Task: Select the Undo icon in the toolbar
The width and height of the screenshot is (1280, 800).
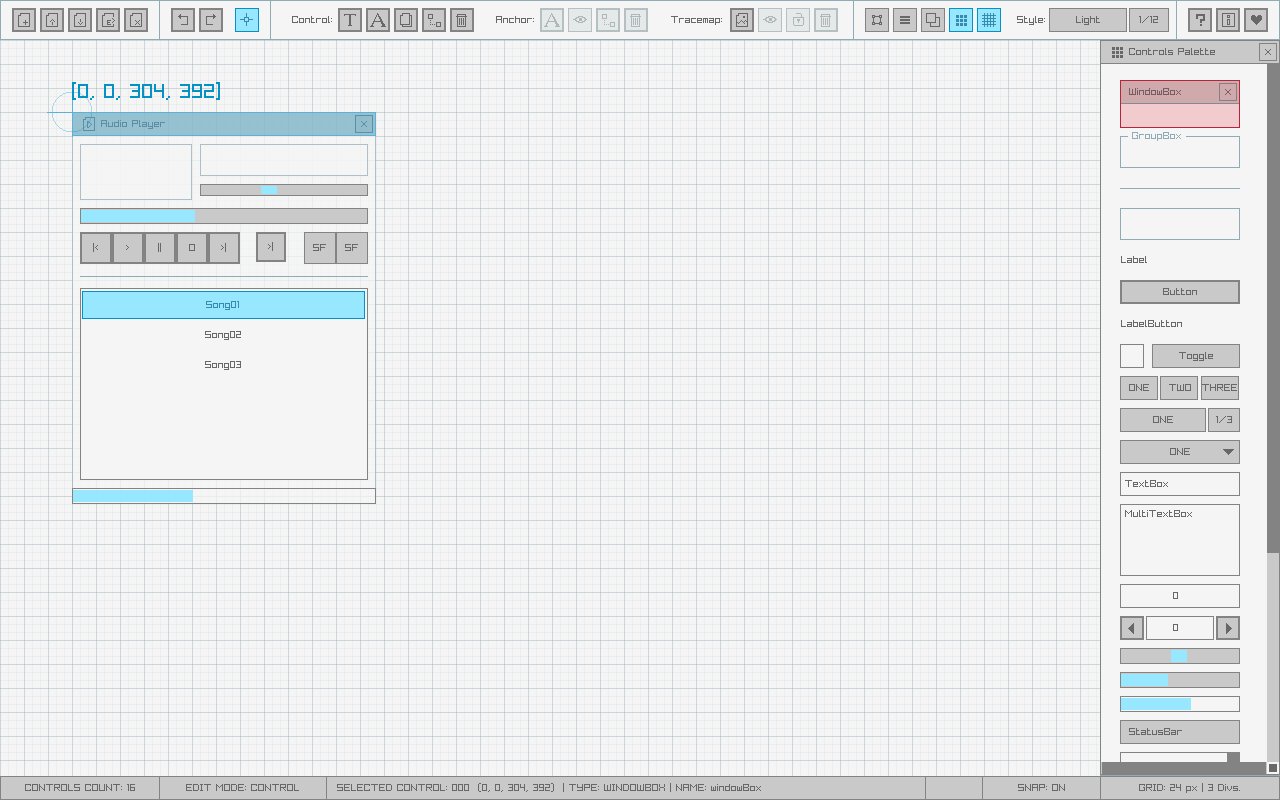Action: 183,19
